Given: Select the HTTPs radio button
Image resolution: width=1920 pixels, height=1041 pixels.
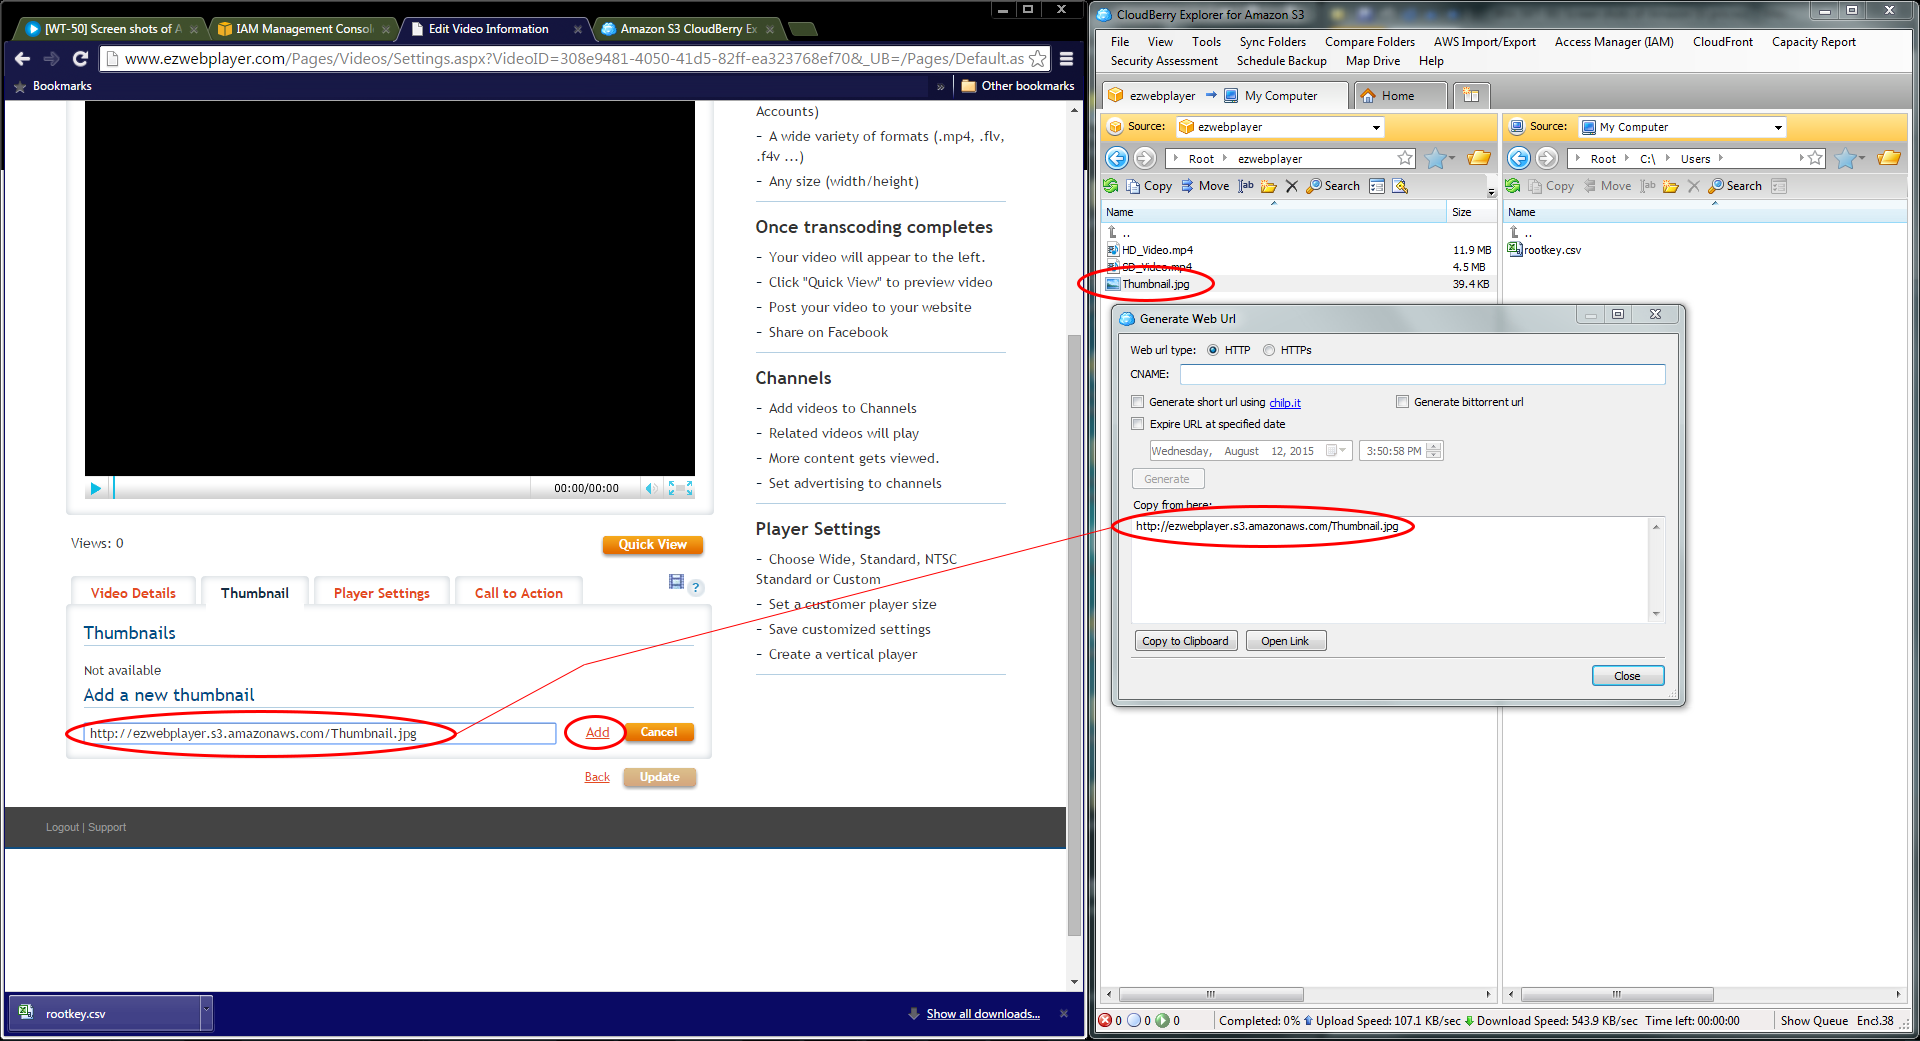Looking at the screenshot, I should [1269, 350].
